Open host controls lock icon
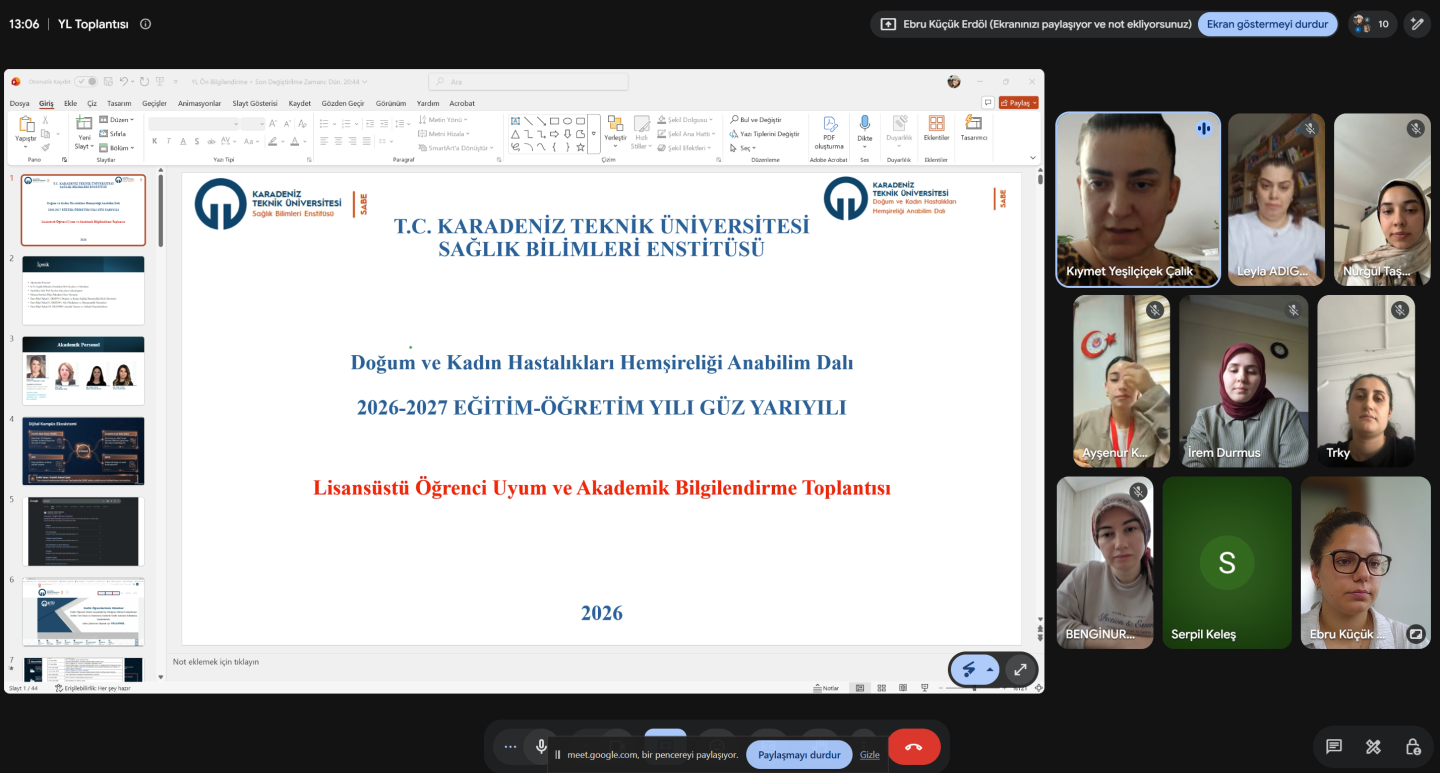This screenshot has width=1440, height=773. click(x=1413, y=746)
